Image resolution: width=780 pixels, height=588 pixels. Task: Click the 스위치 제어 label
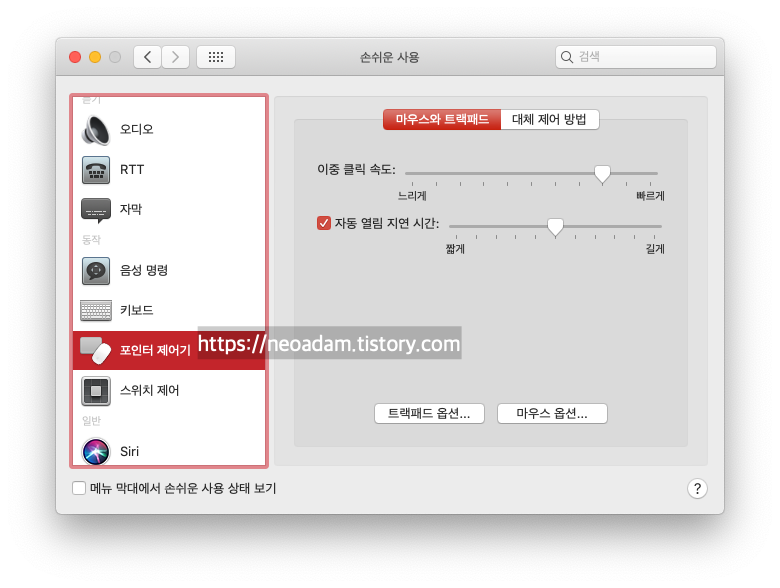pos(149,391)
